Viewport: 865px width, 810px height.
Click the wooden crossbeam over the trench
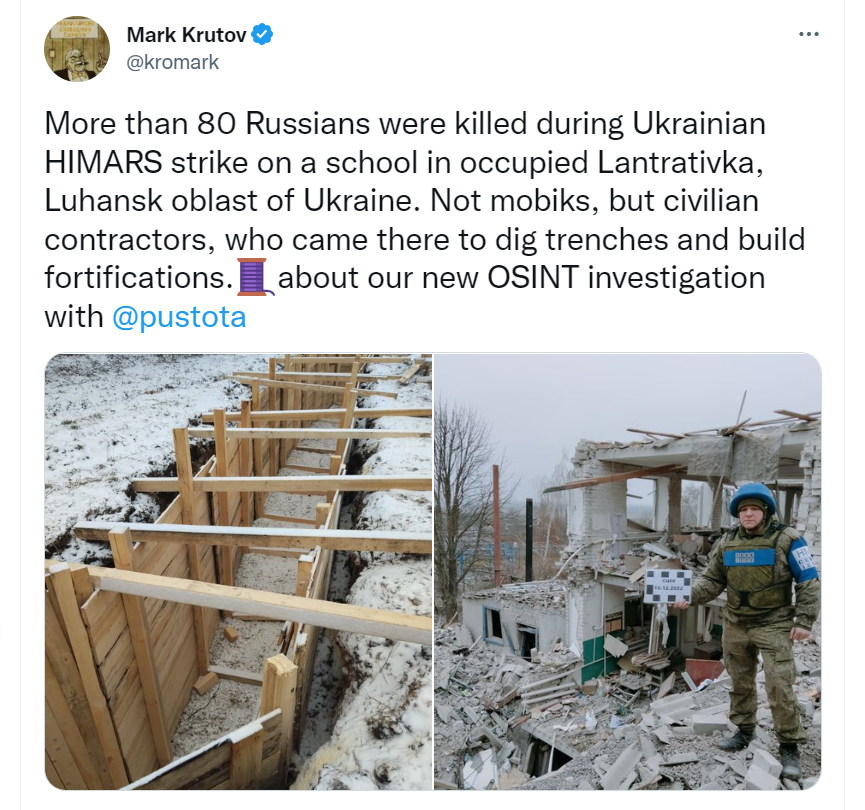(259, 601)
